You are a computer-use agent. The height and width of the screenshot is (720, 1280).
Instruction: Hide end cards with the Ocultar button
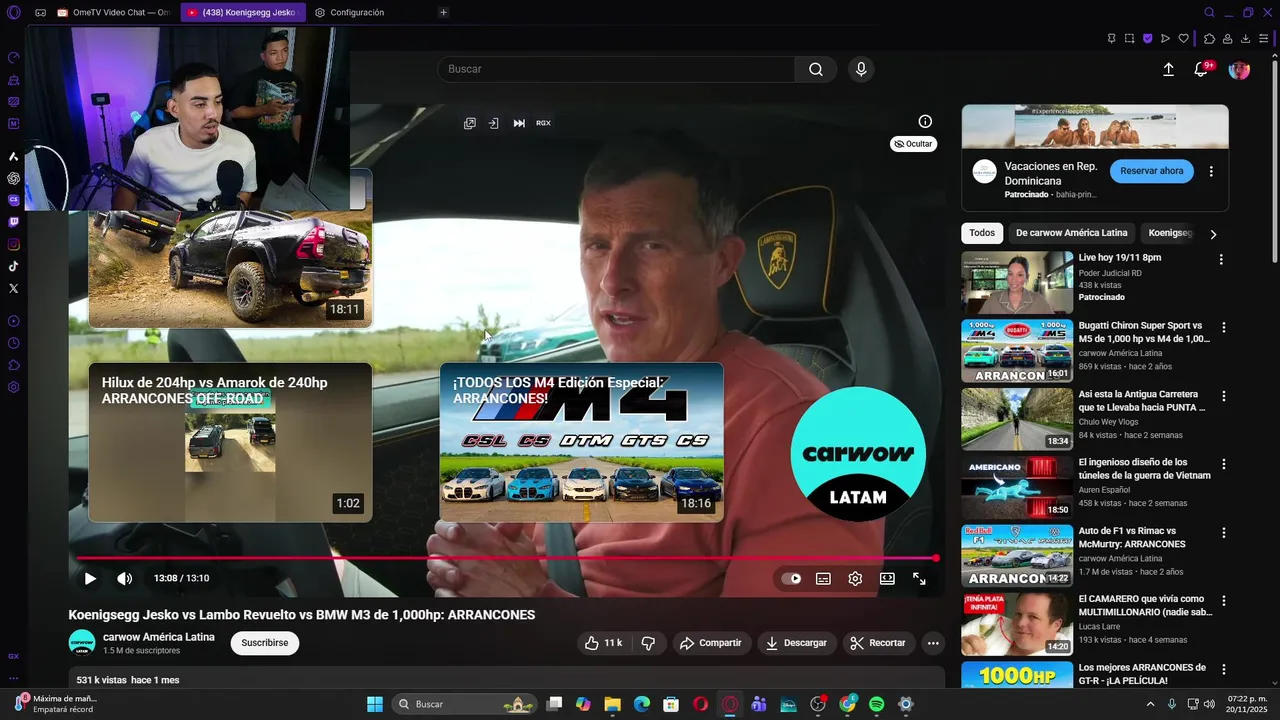click(x=913, y=144)
